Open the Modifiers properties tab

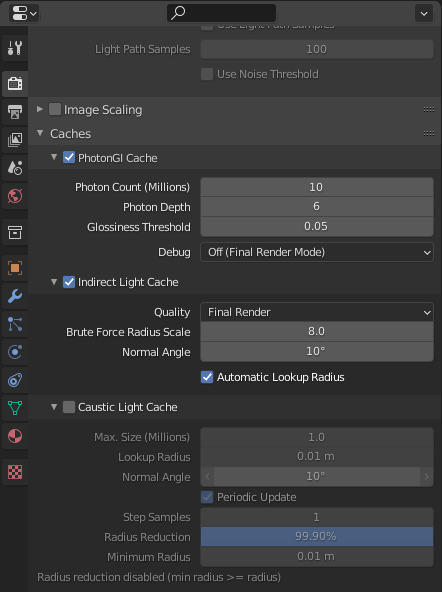tap(15, 296)
